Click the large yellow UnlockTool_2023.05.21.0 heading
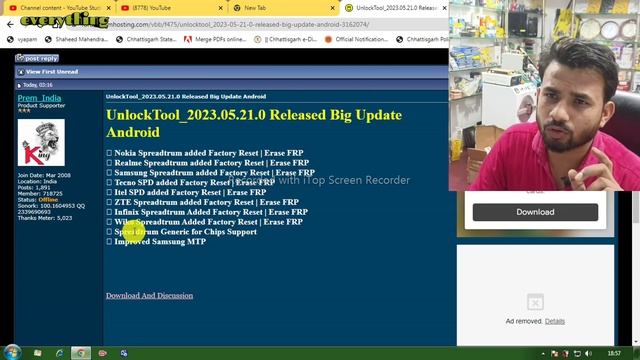640x360 pixels. [x=254, y=123]
